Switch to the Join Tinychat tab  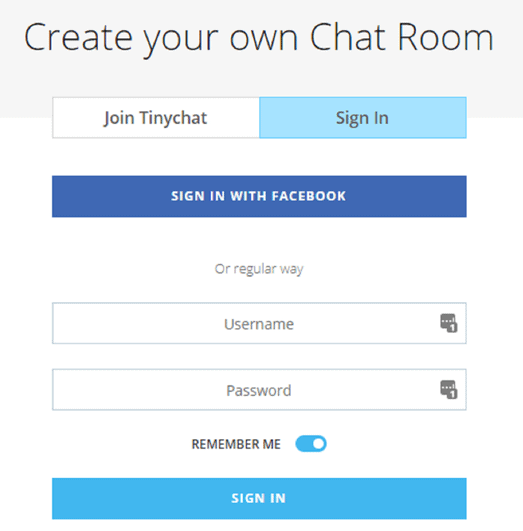tap(156, 118)
